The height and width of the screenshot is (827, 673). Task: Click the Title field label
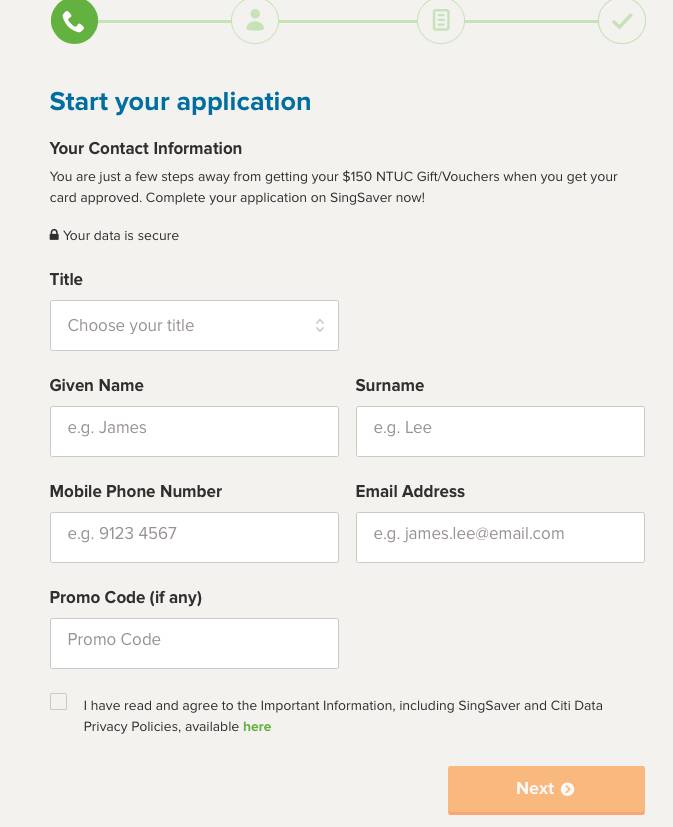[x=66, y=280]
